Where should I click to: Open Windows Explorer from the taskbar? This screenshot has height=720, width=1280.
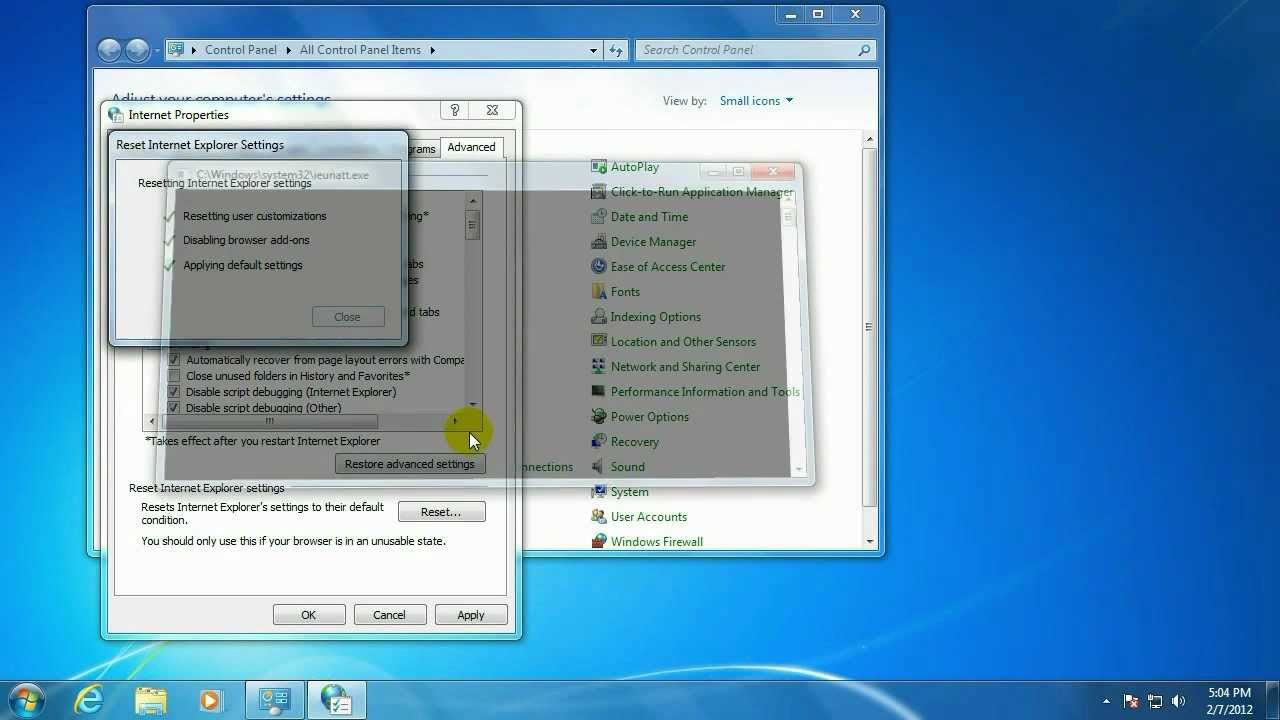[x=151, y=700]
